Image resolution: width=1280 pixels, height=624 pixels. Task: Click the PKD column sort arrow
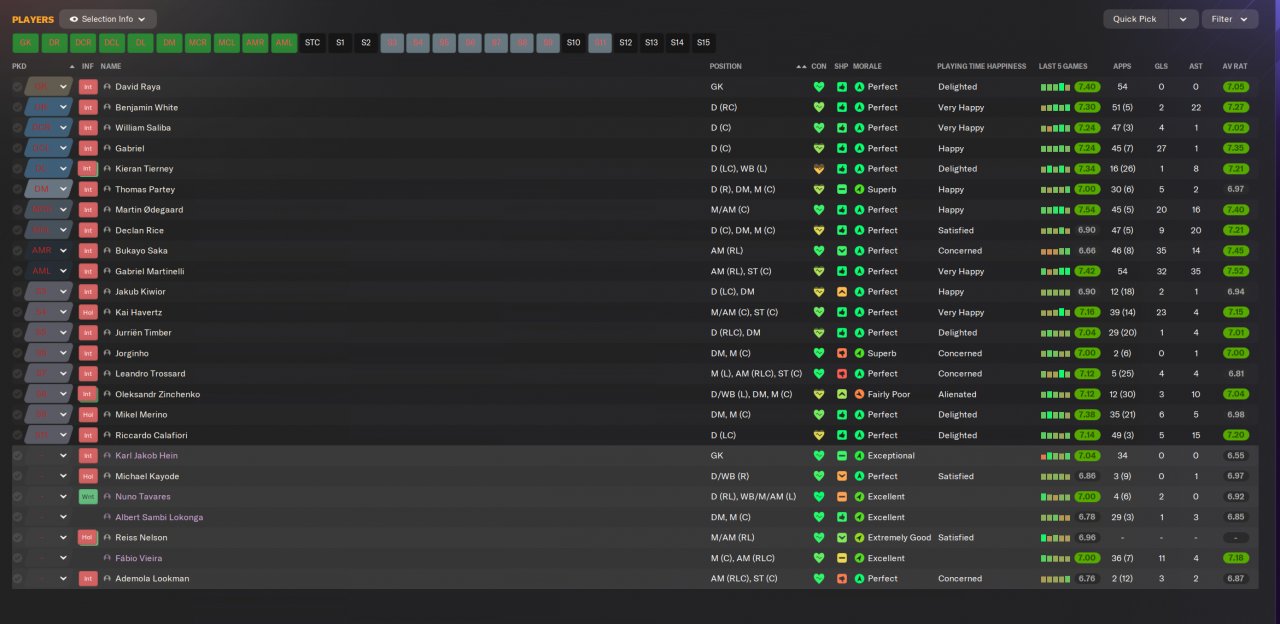point(71,66)
